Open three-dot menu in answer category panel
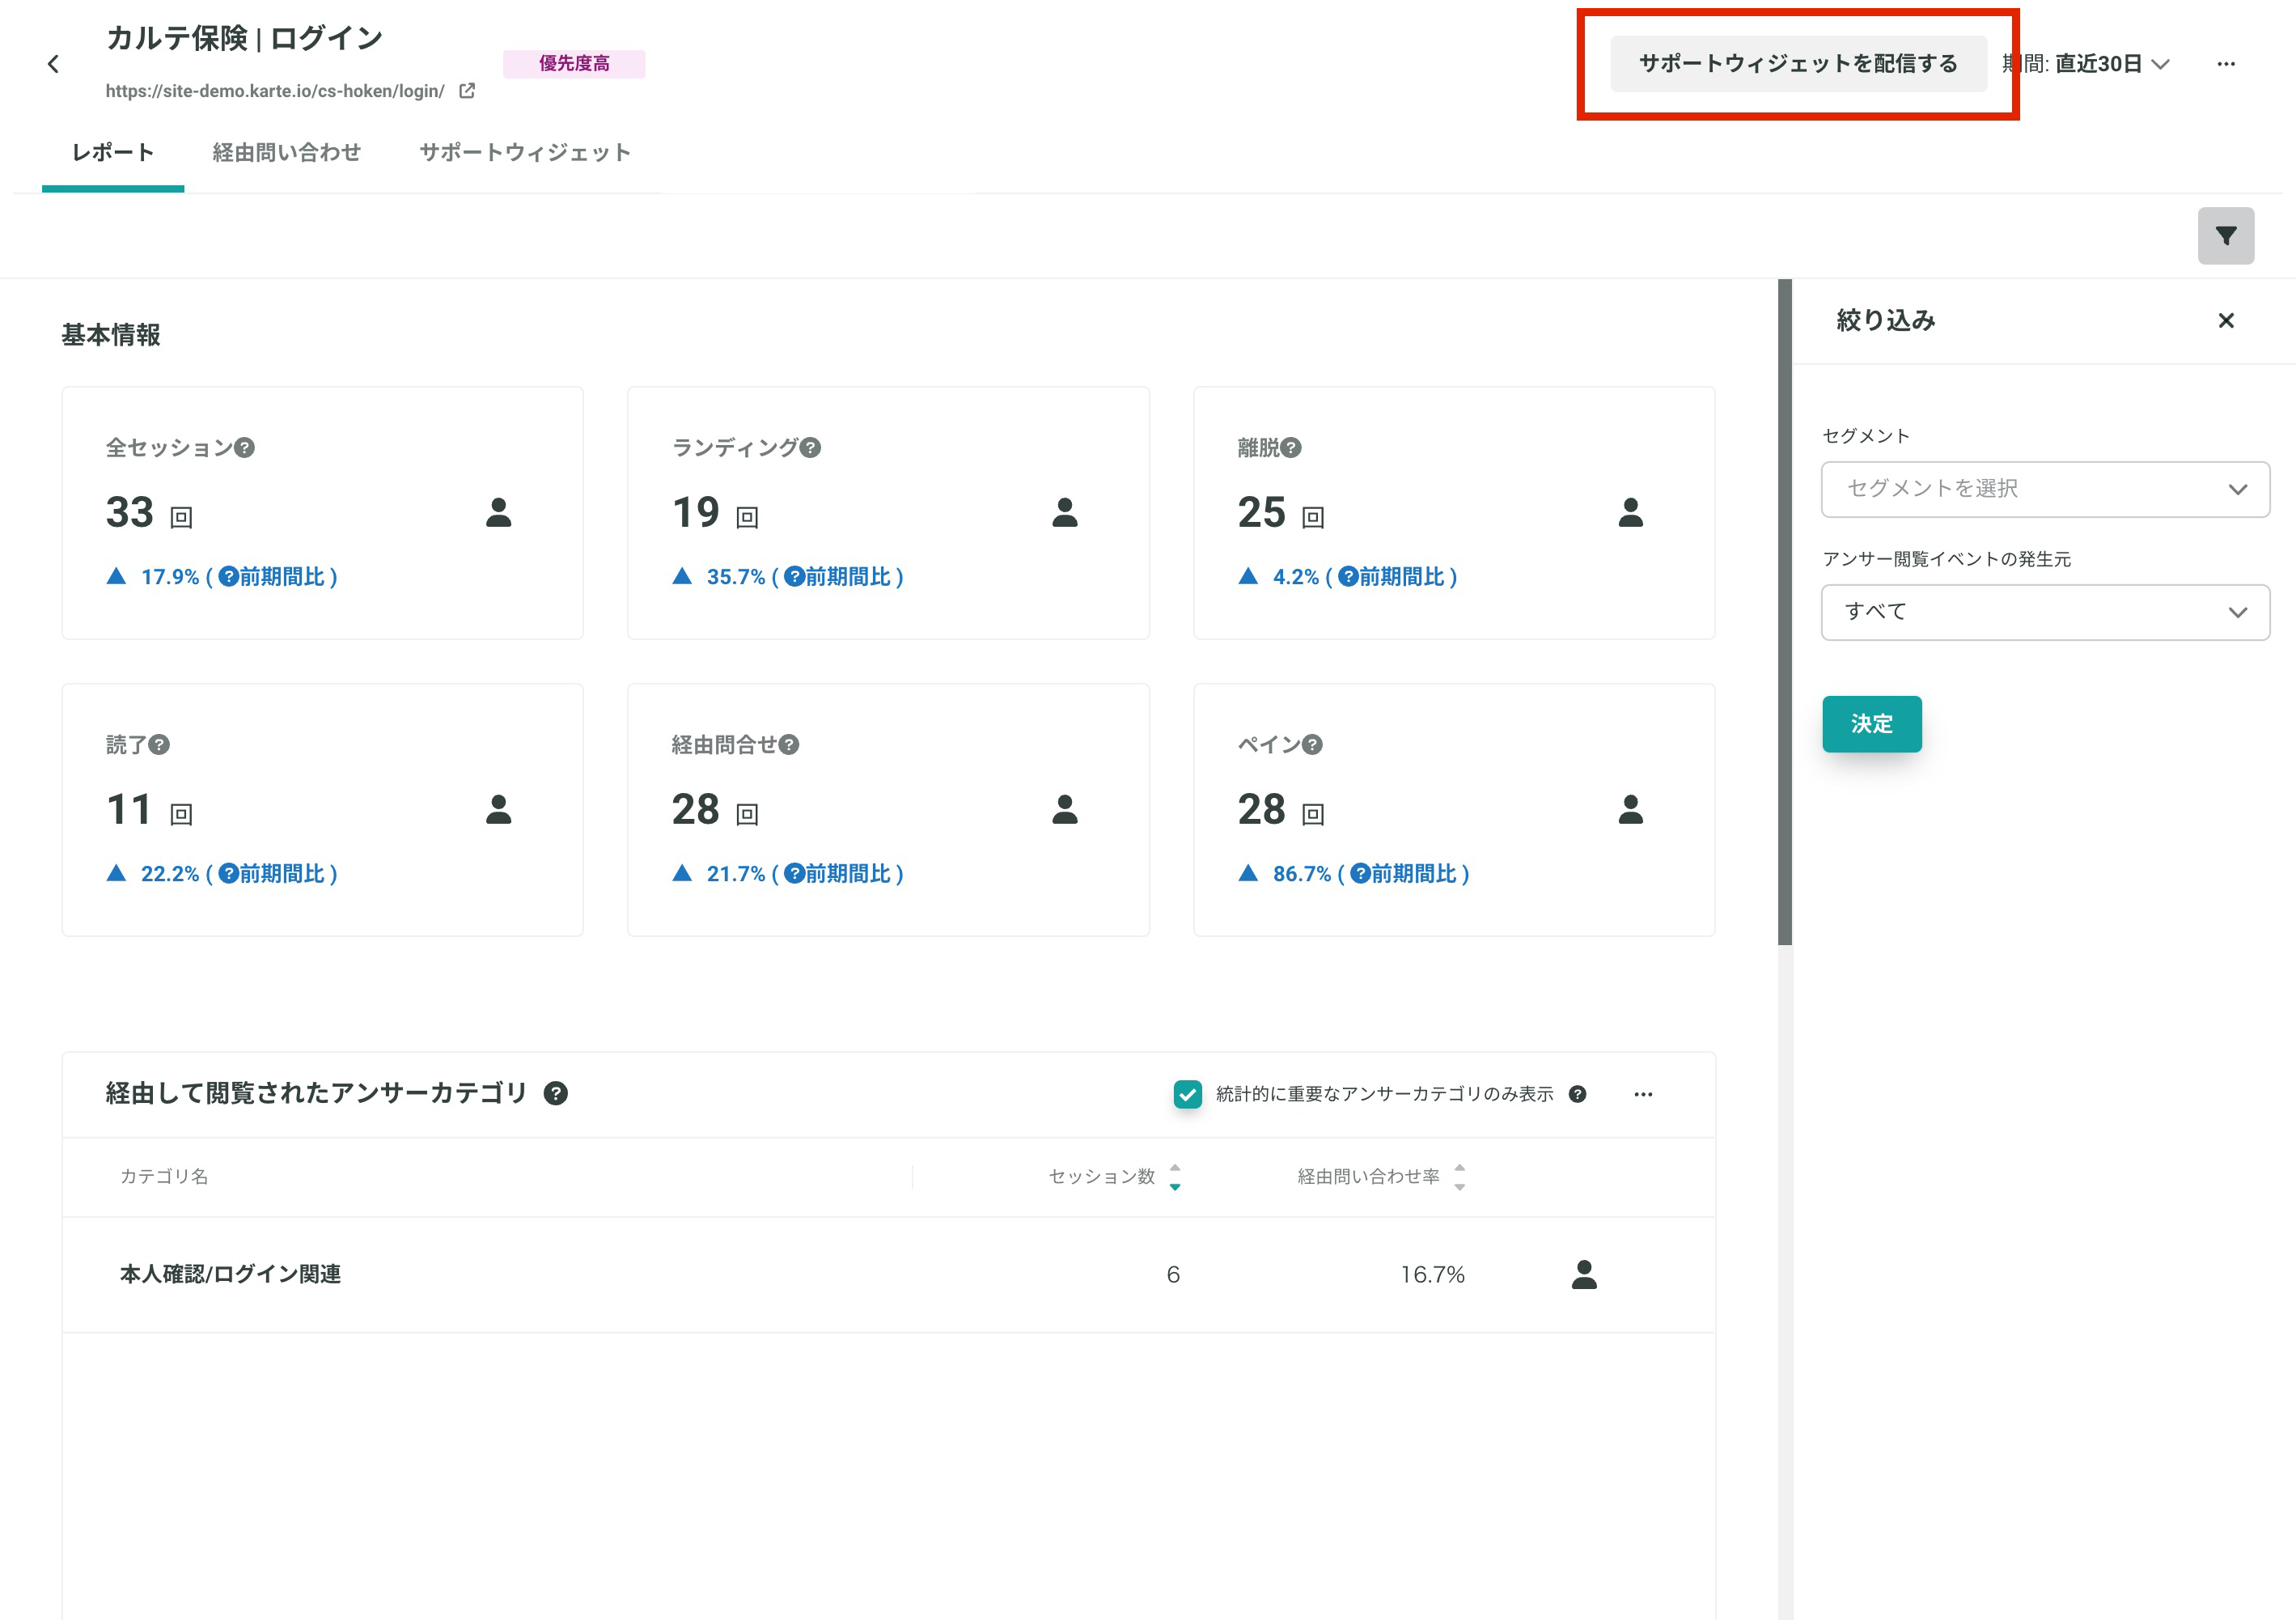Viewport: 2296px width, 1620px height. click(1643, 1094)
